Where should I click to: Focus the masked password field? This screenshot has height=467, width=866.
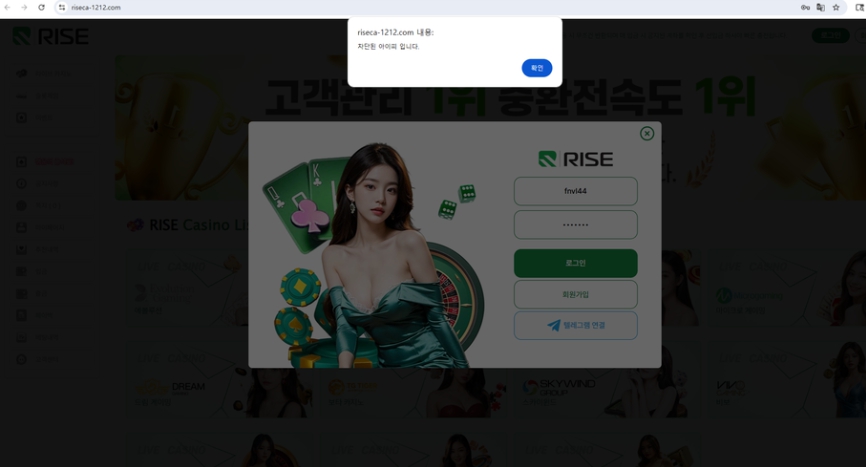pyautogui.click(x=575, y=225)
